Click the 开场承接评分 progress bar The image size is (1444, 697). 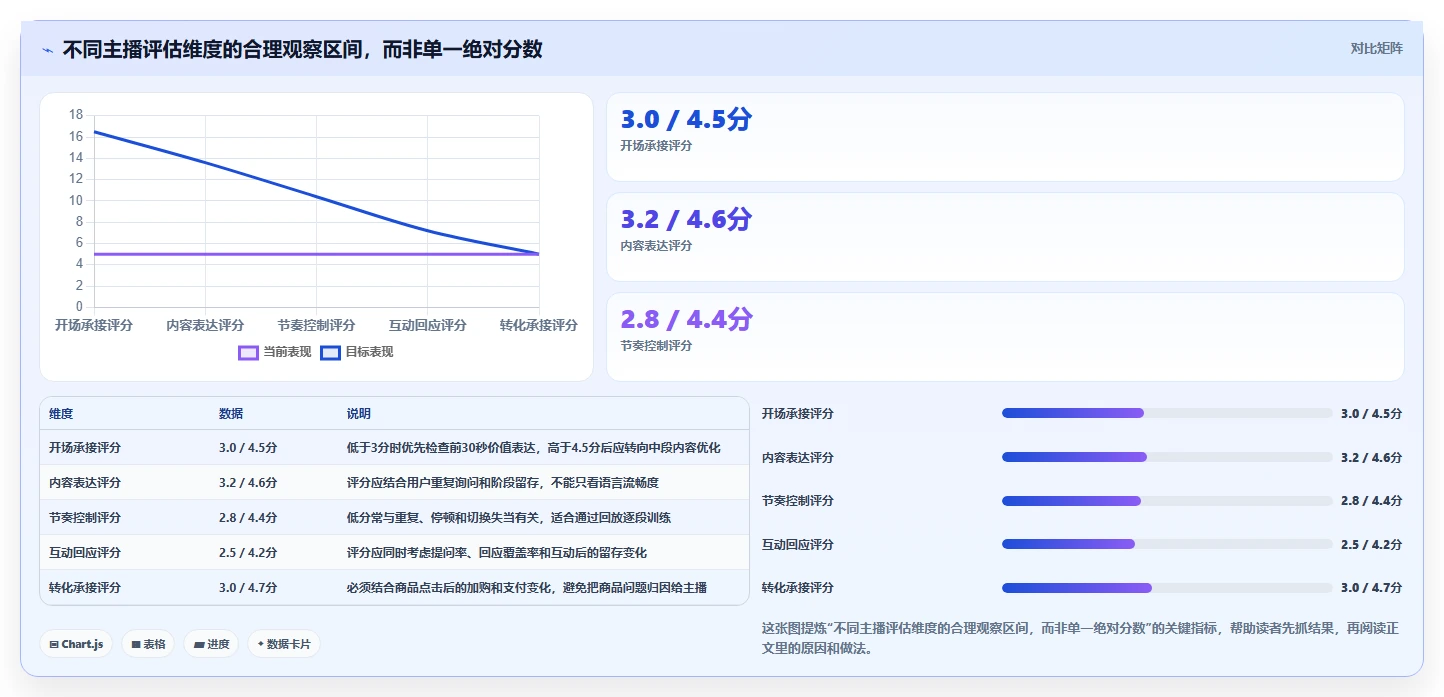click(x=1167, y=413)
